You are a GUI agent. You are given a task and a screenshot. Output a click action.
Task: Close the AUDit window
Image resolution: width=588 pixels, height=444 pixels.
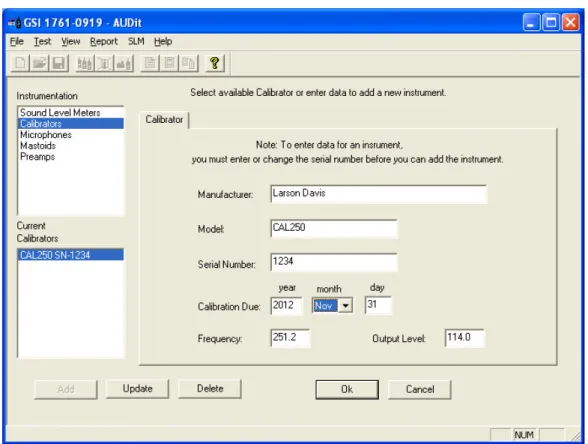coord(570,22)
